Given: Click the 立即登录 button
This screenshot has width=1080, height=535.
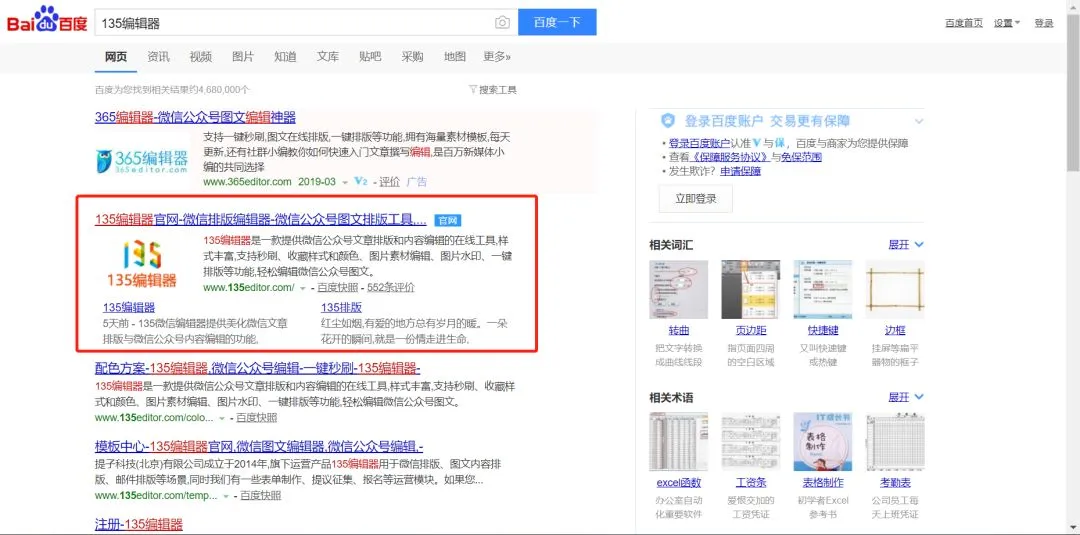Looking at the screenshot, I should point(696,198).
